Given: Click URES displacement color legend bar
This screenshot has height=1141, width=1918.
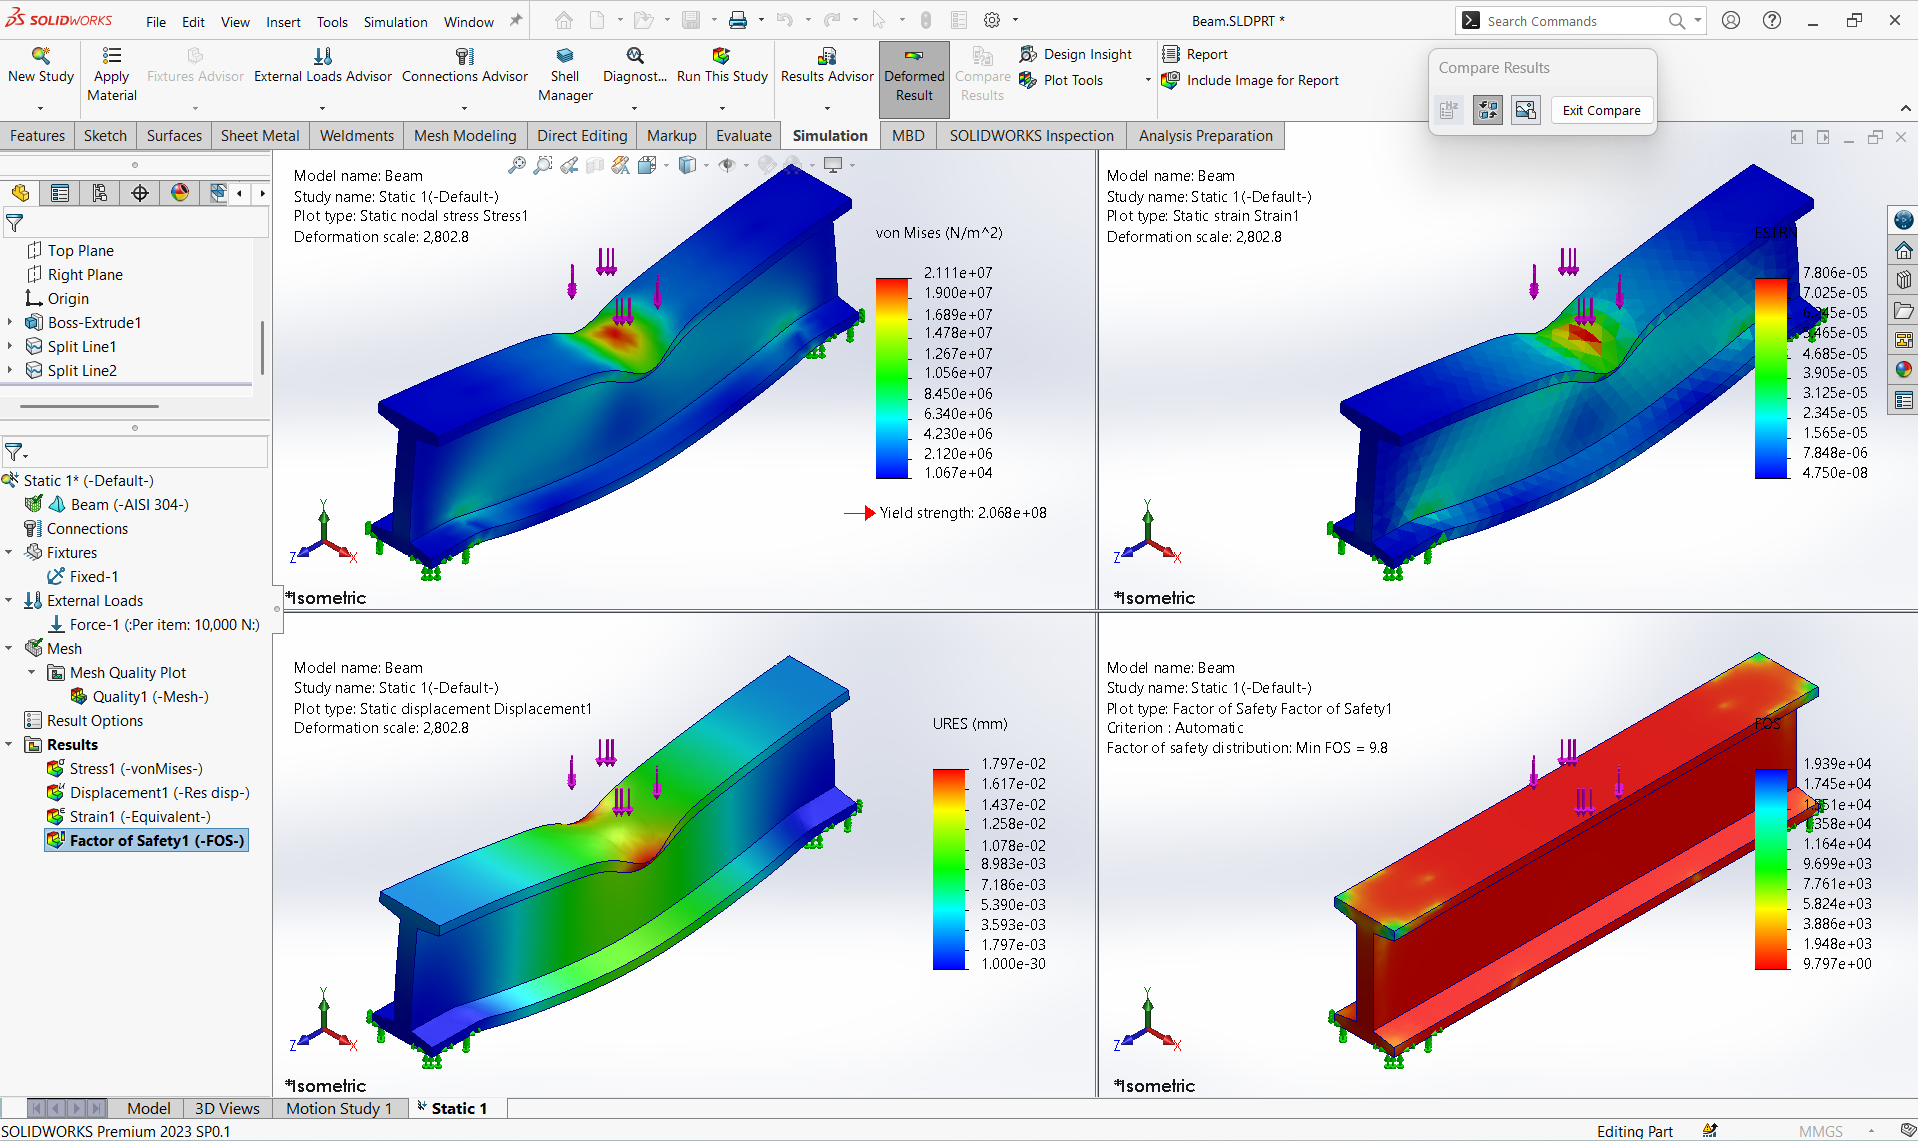Looking at the screenshot, I should (x=949, y=869).
